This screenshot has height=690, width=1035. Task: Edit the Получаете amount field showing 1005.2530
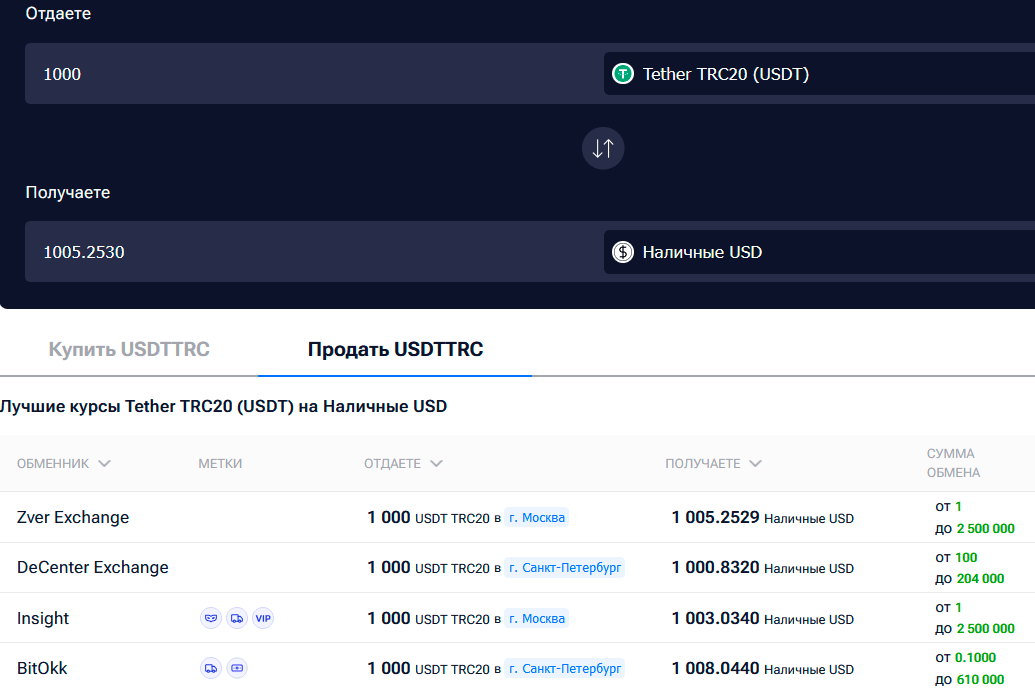(x=314, y=252)
